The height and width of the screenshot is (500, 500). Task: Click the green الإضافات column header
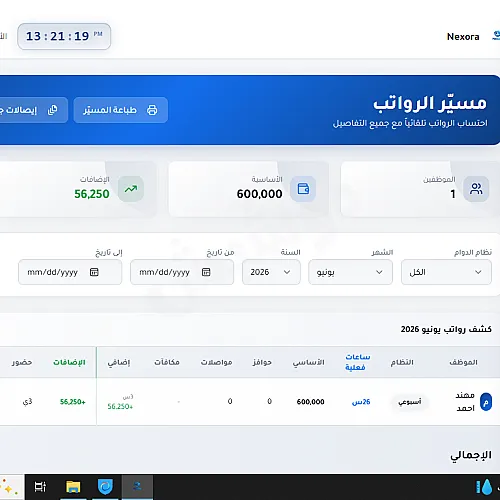(69, 362)
